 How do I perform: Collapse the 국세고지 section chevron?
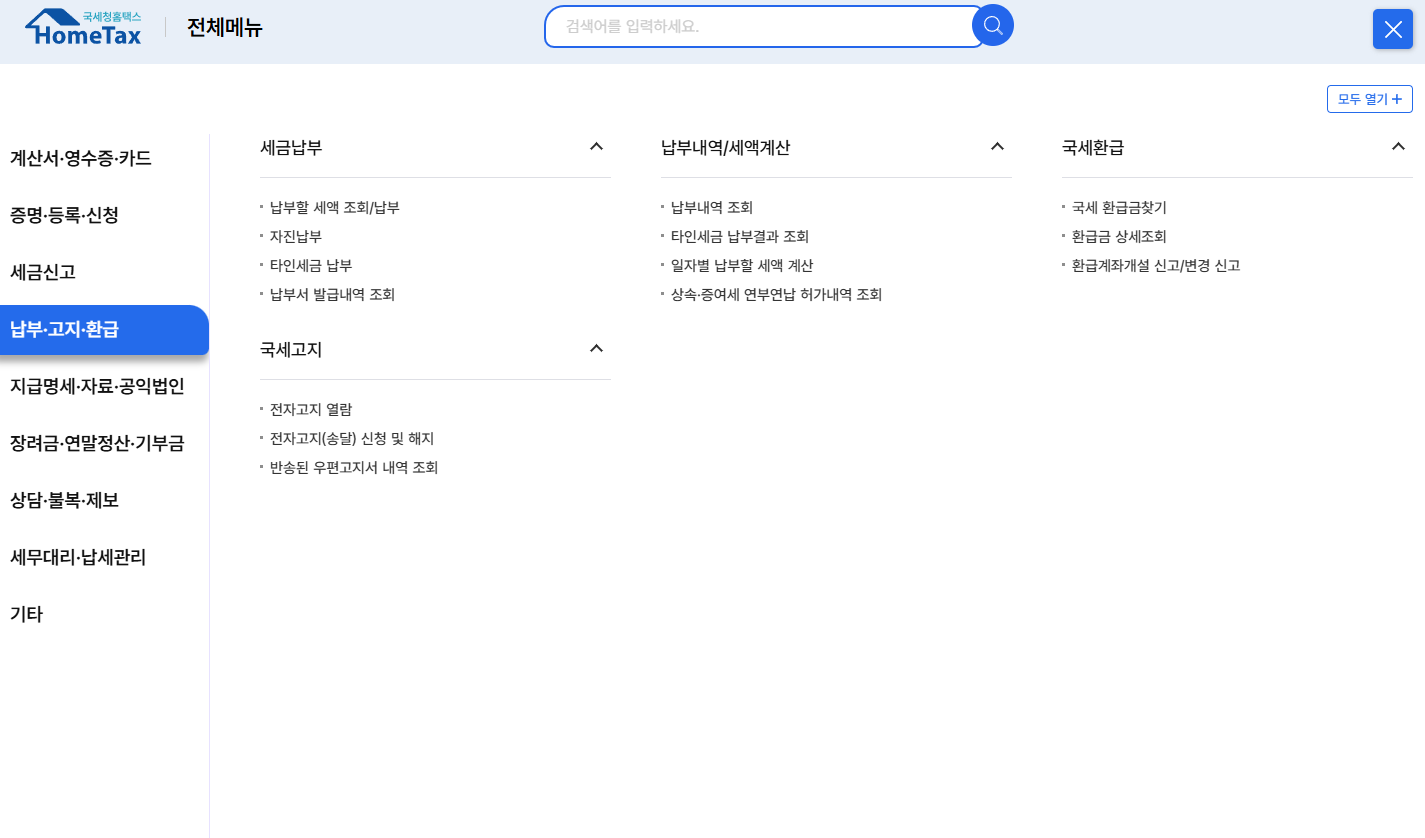coord(596,348)
